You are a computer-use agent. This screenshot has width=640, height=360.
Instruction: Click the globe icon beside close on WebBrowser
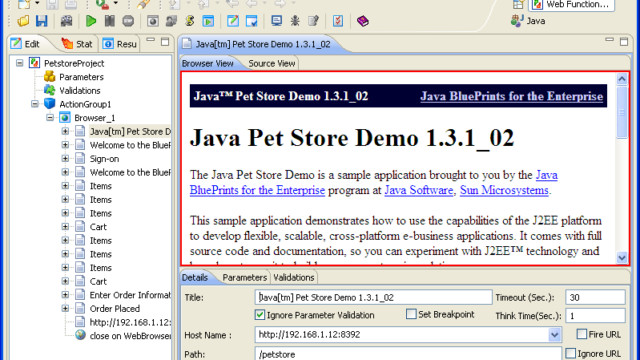[x=80, y=335]
